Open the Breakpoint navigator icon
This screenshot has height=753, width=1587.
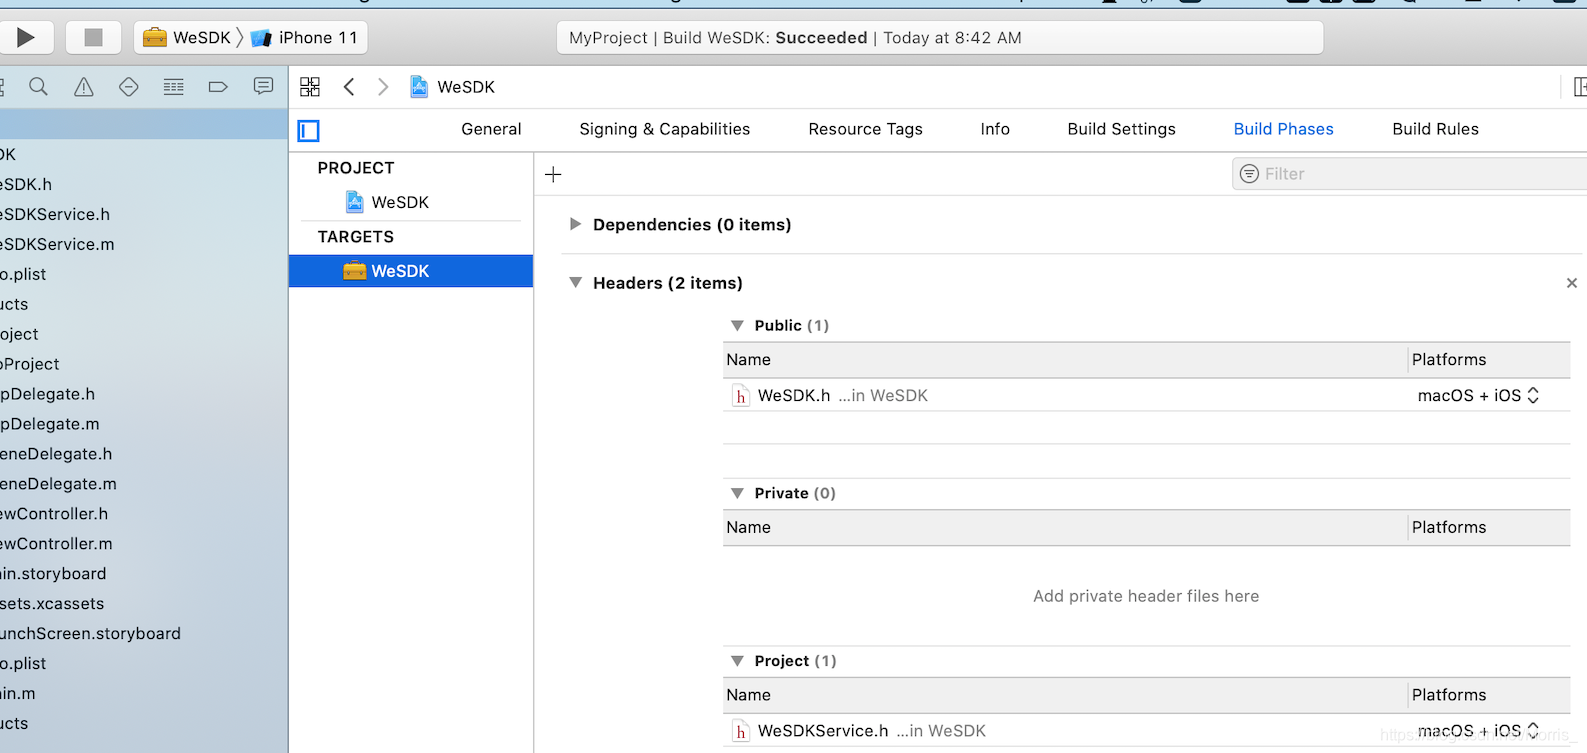tap(218, 87)
